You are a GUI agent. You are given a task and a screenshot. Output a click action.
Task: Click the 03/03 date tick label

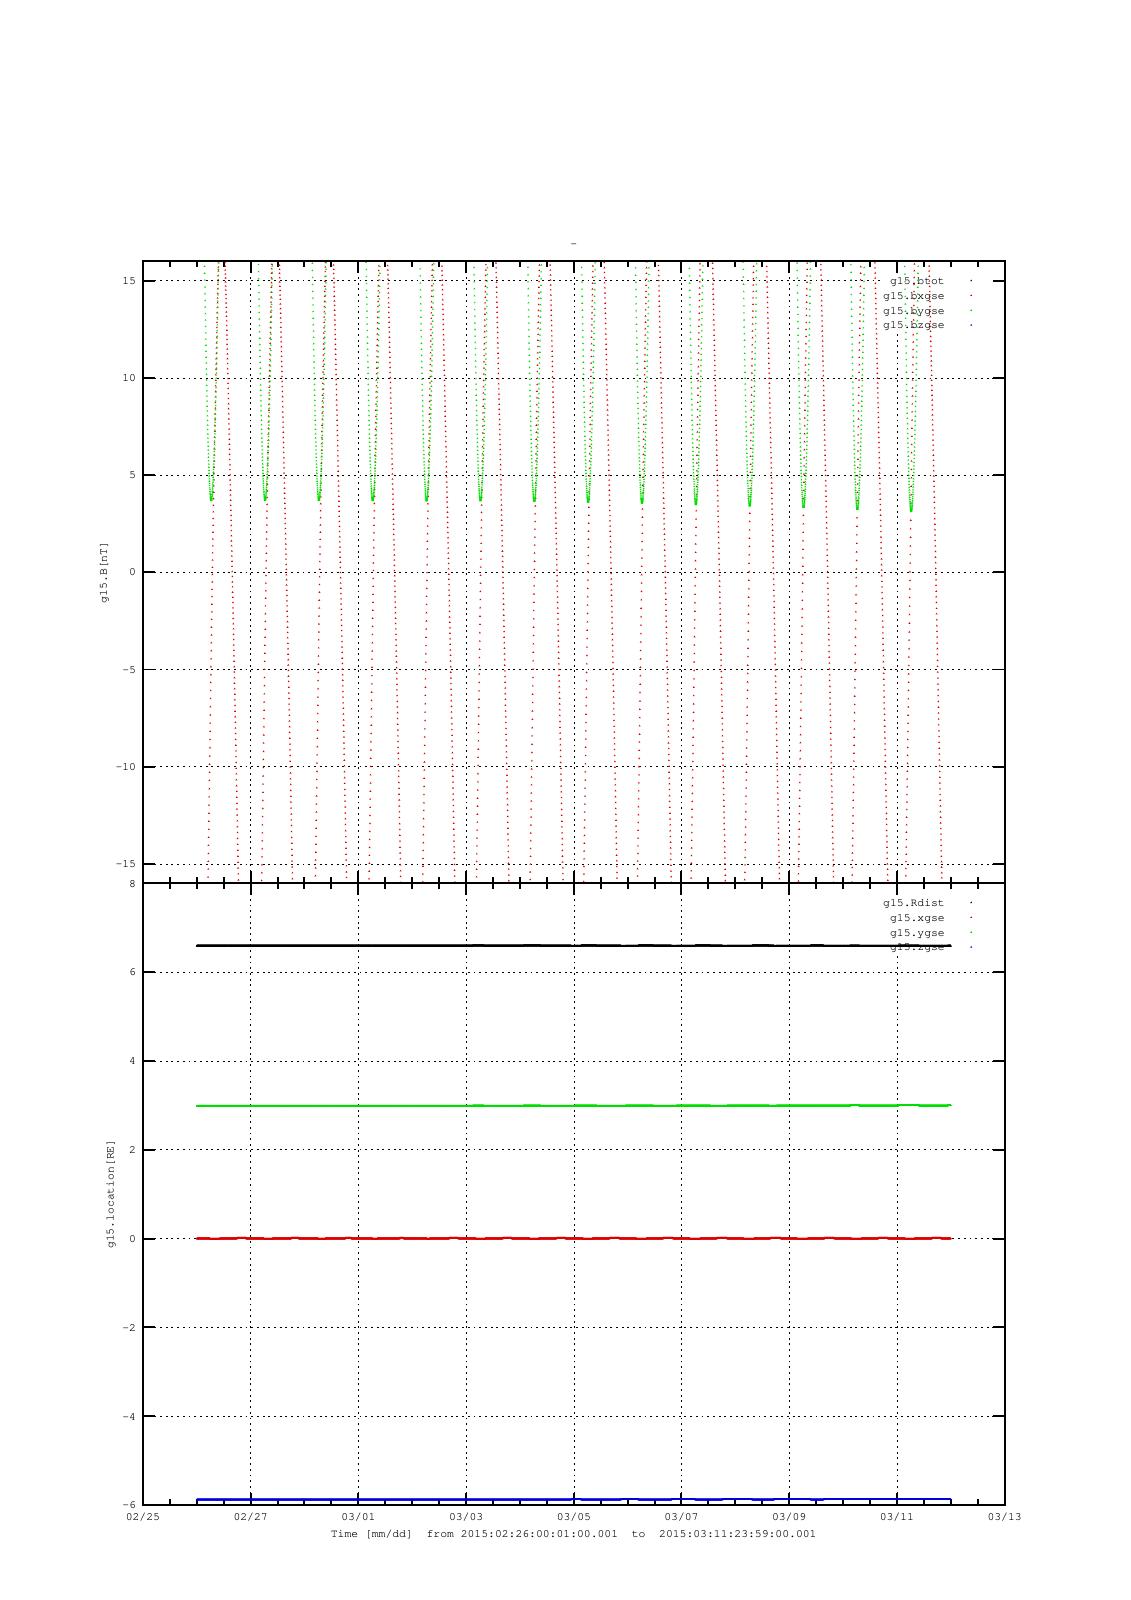[x=466, y=1517]
